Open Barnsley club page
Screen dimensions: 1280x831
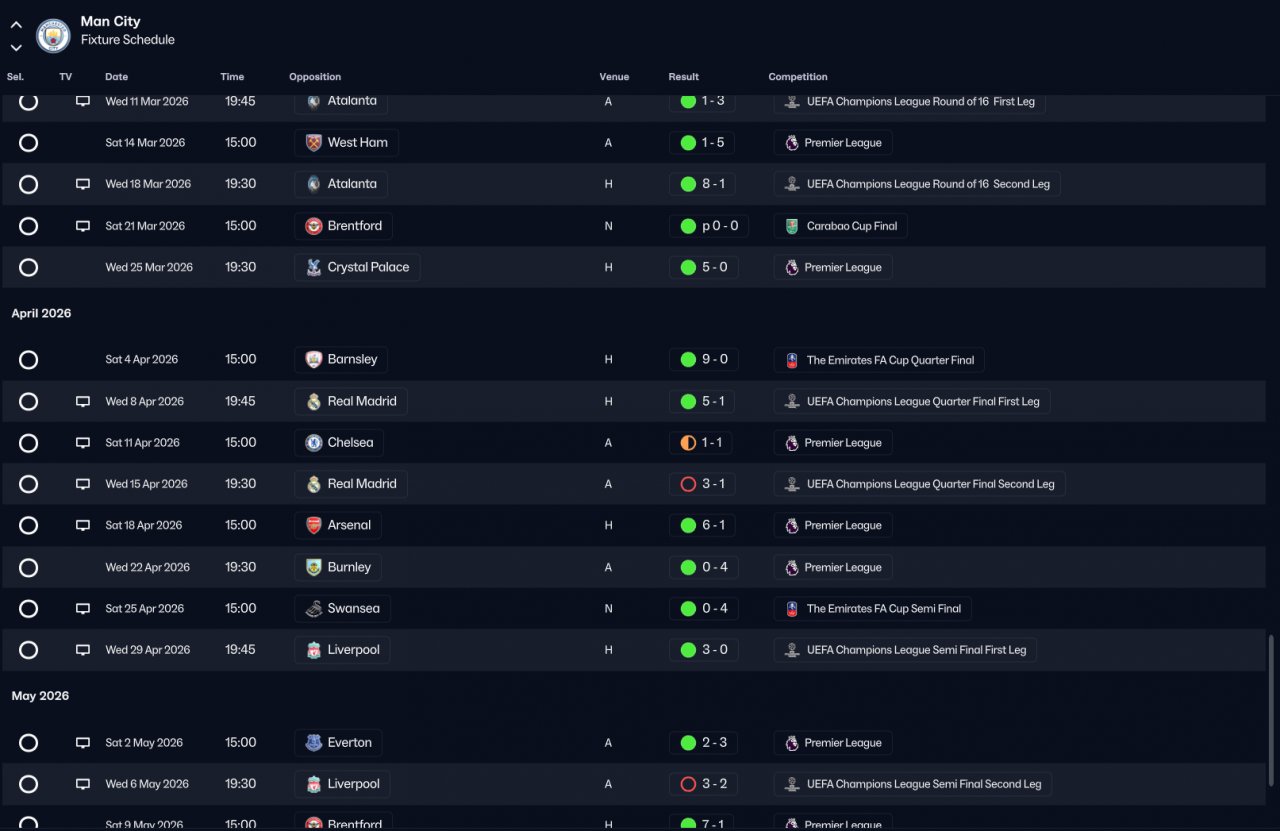click(x=341, y=360)
